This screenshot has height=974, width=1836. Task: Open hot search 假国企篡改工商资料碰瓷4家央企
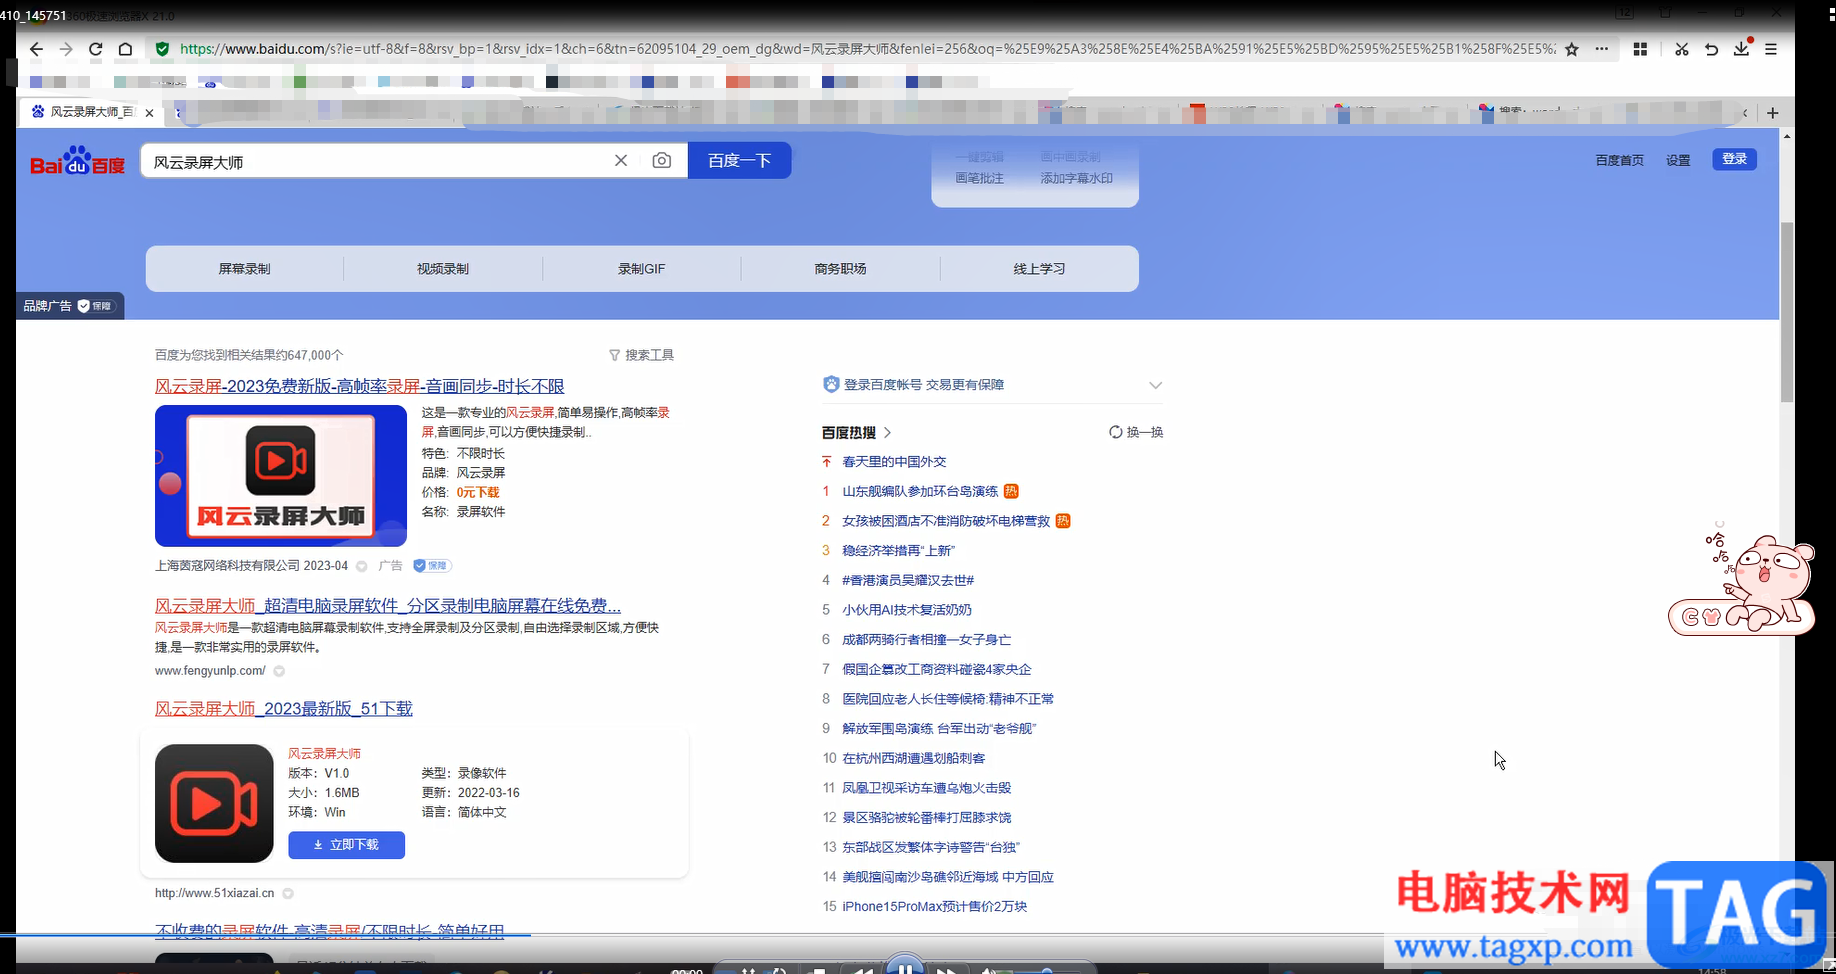tap(937, 669)
